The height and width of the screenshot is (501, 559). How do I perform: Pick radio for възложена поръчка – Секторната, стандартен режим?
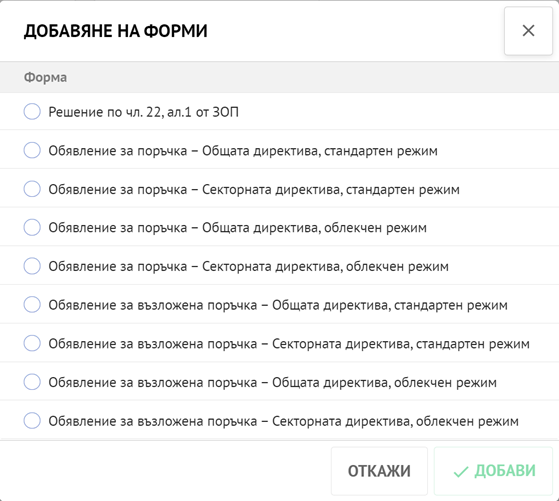click(32, 343)
